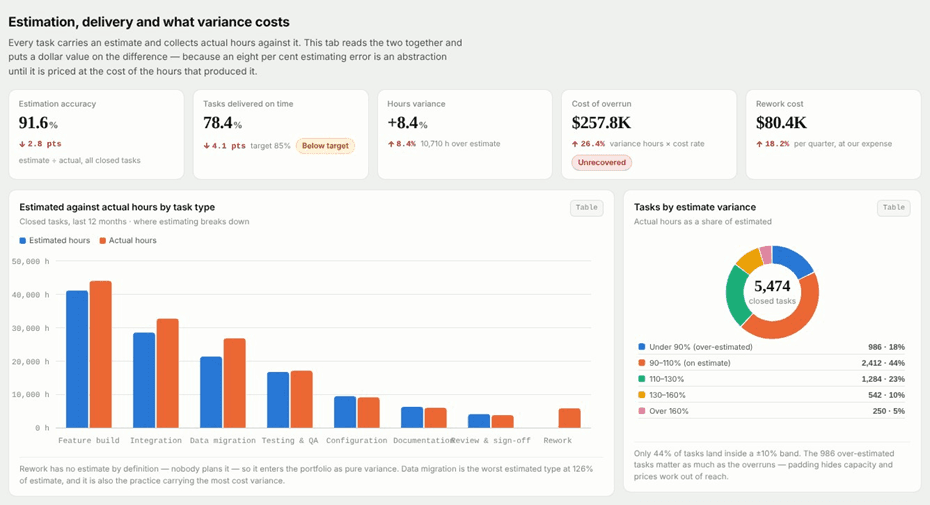Select the Testing & QA estimated bar
Screen dimensions: 930x505
[278, 400]
